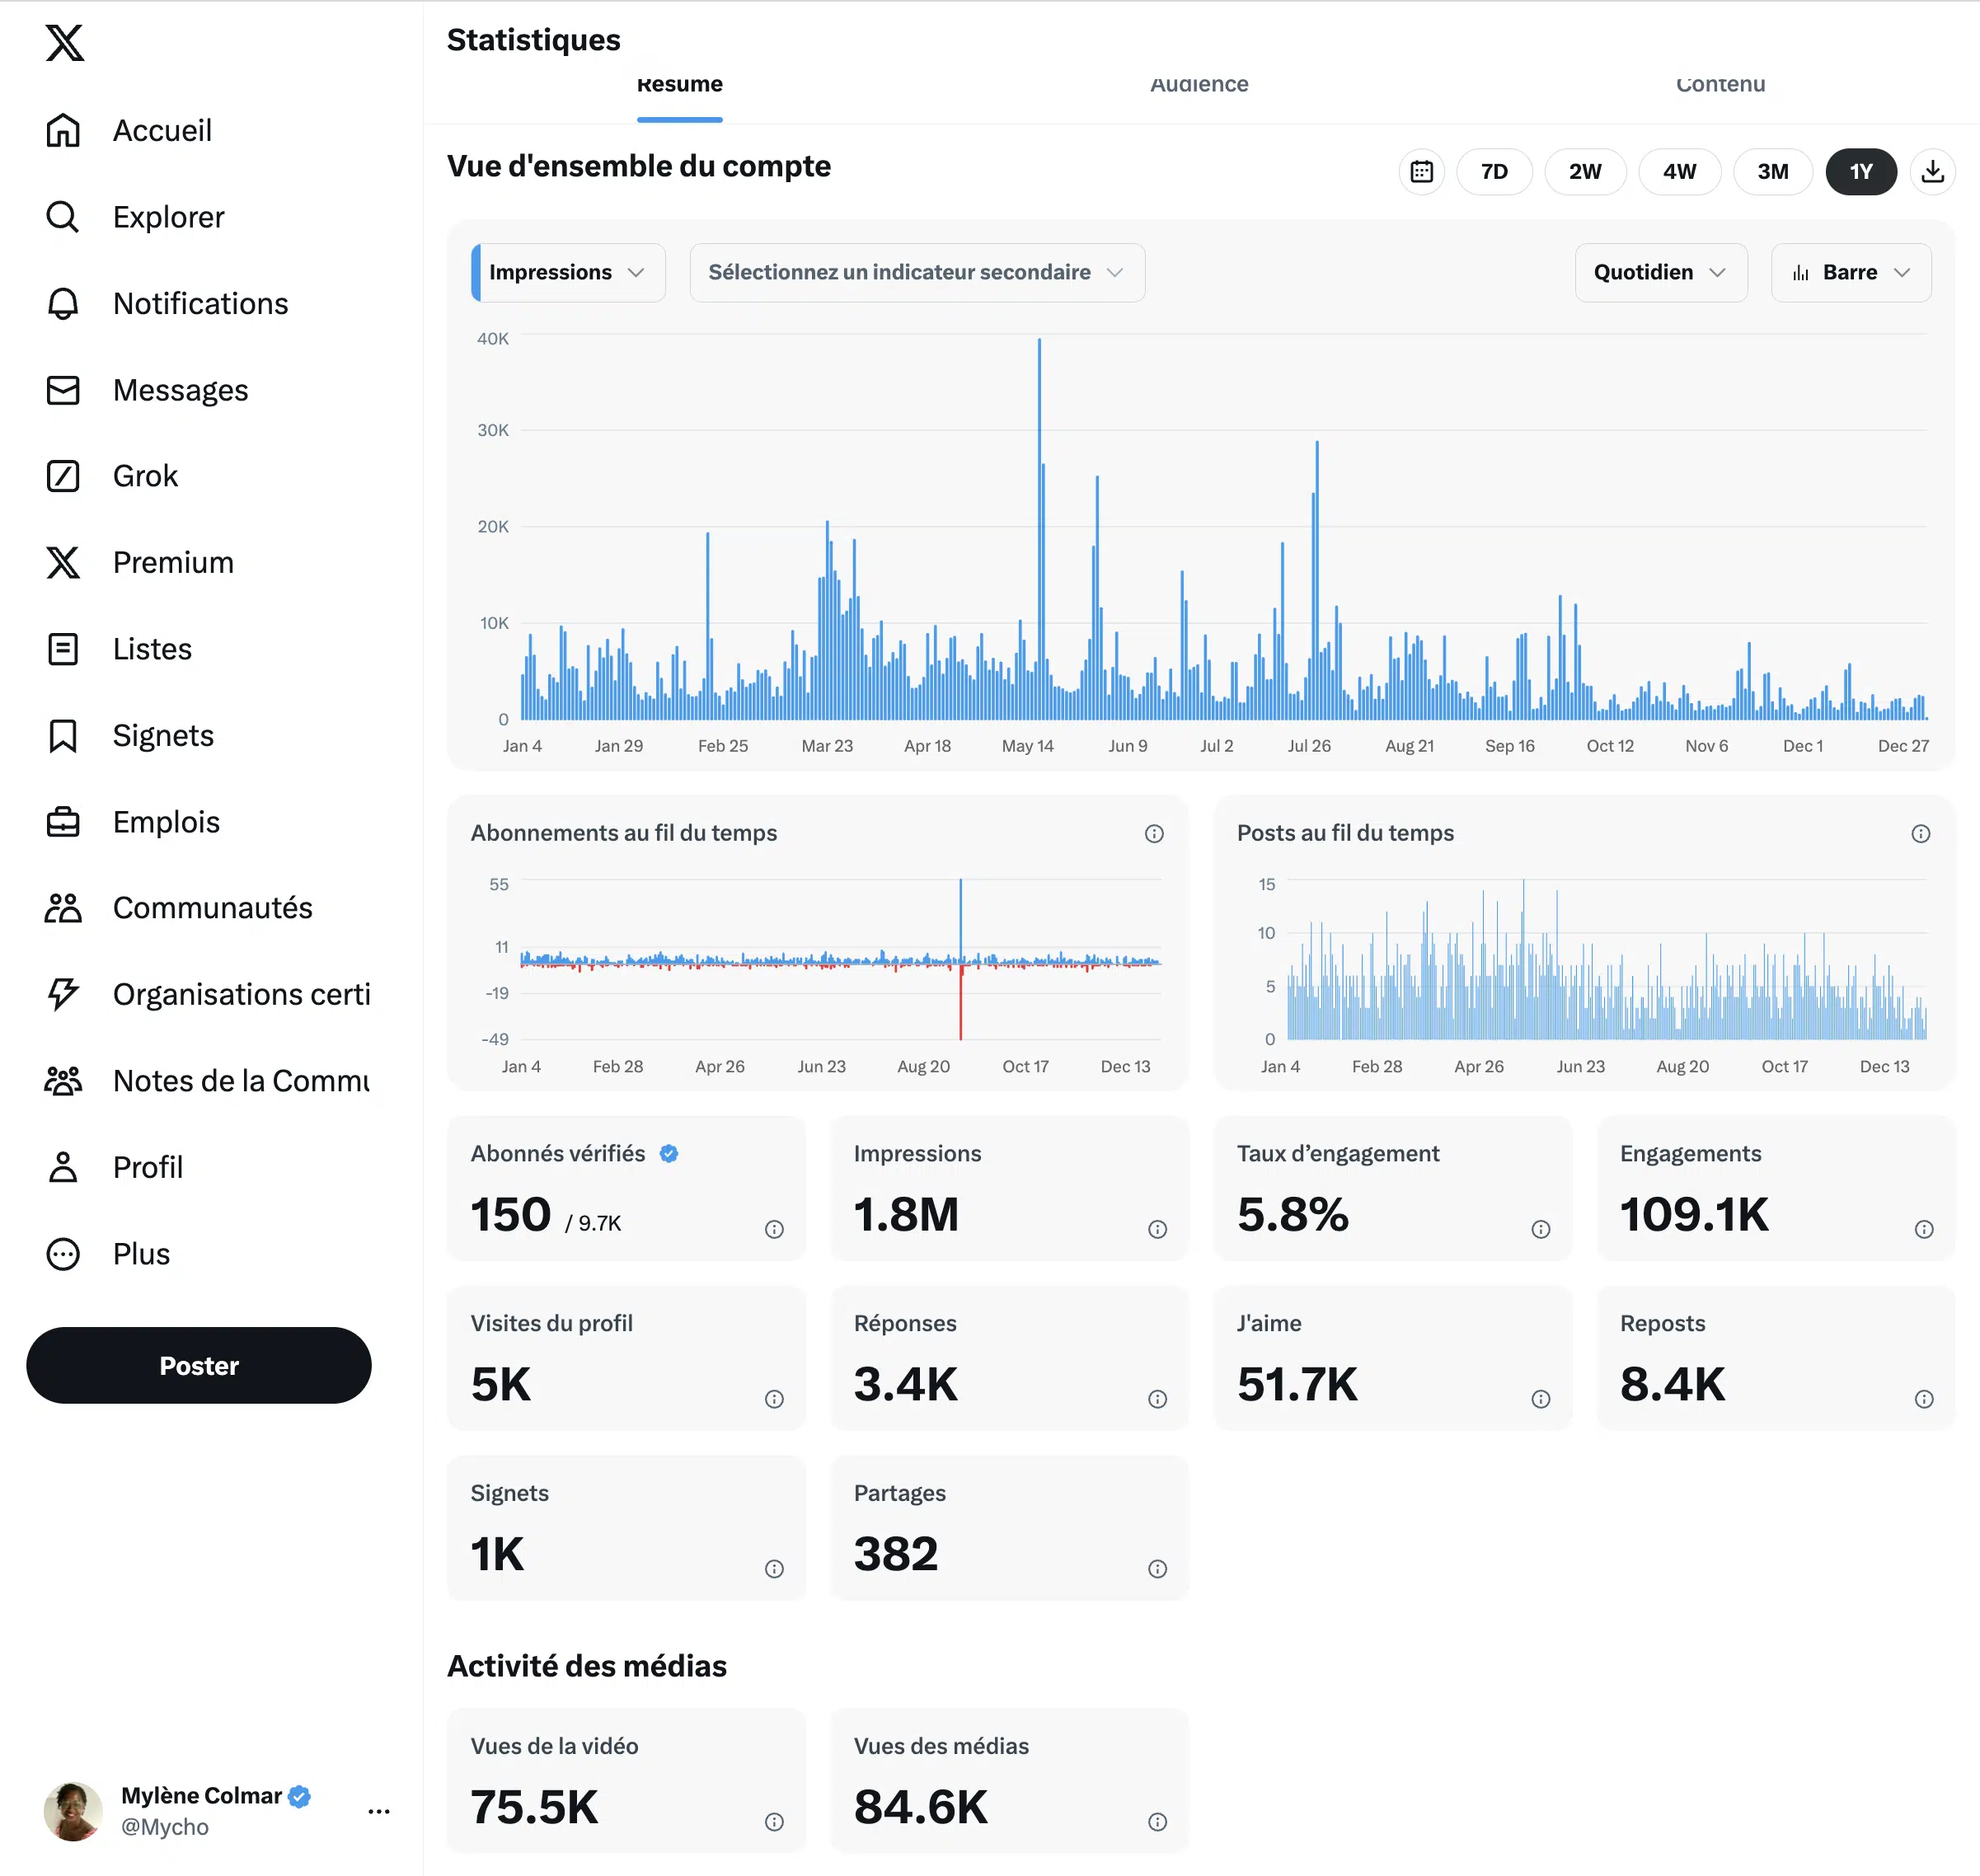Switch time range to 3M
The height and width of the screenshot is (1876, 1980).
click(1772, 172)
